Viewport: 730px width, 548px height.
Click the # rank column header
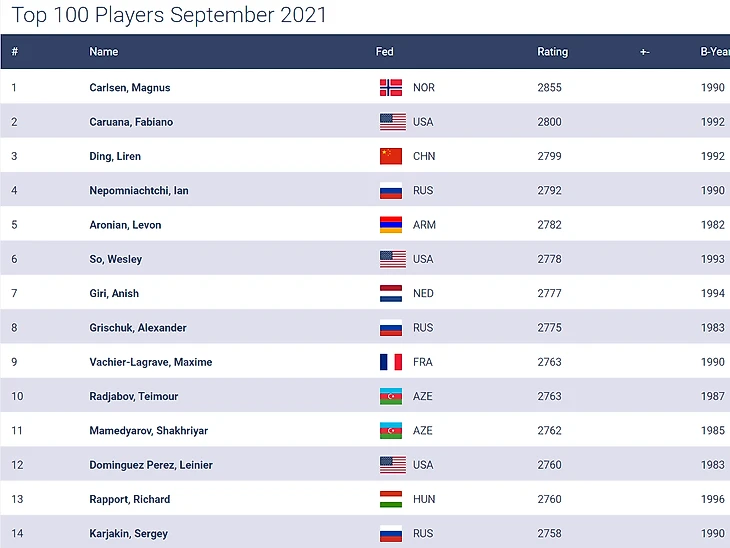click(15, 52)
